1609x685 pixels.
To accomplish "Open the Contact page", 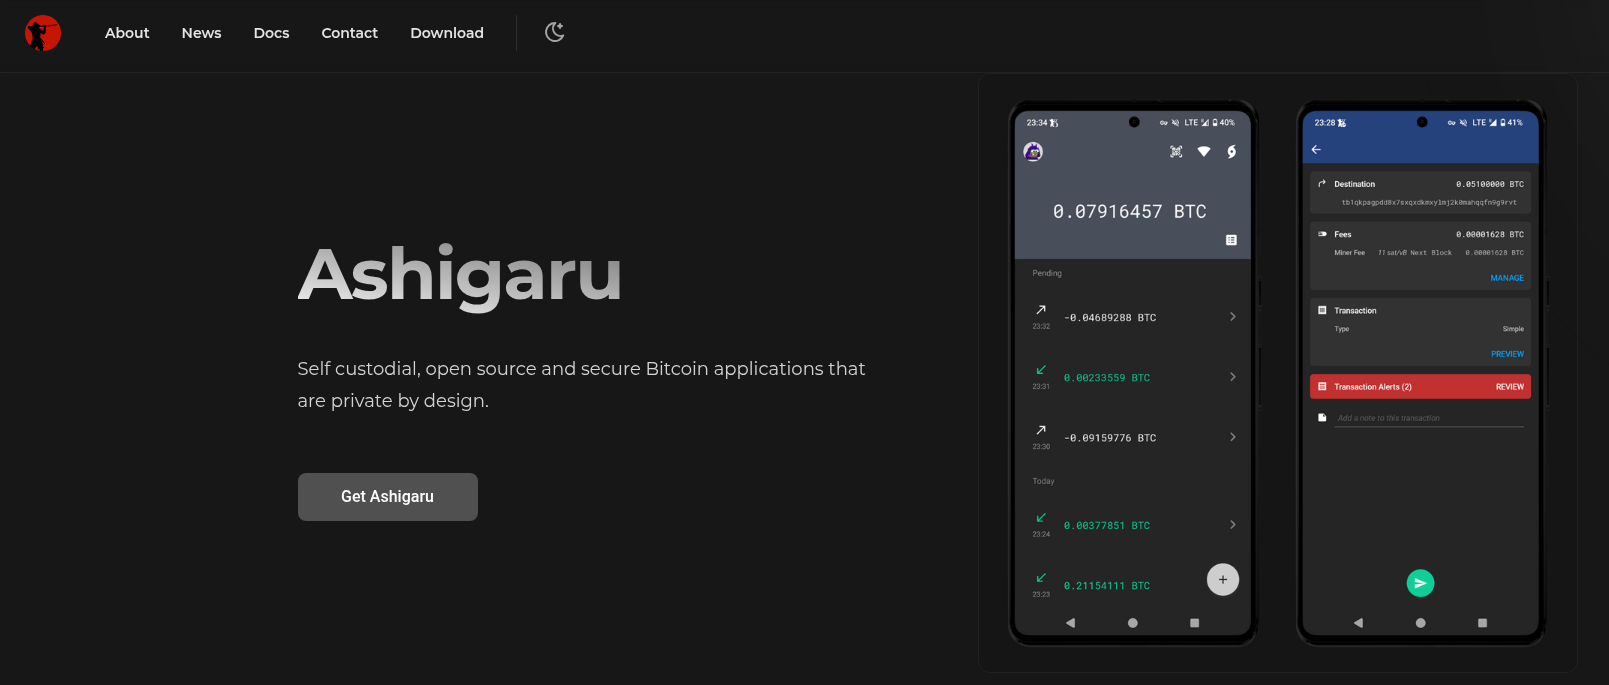I will 349,33.
